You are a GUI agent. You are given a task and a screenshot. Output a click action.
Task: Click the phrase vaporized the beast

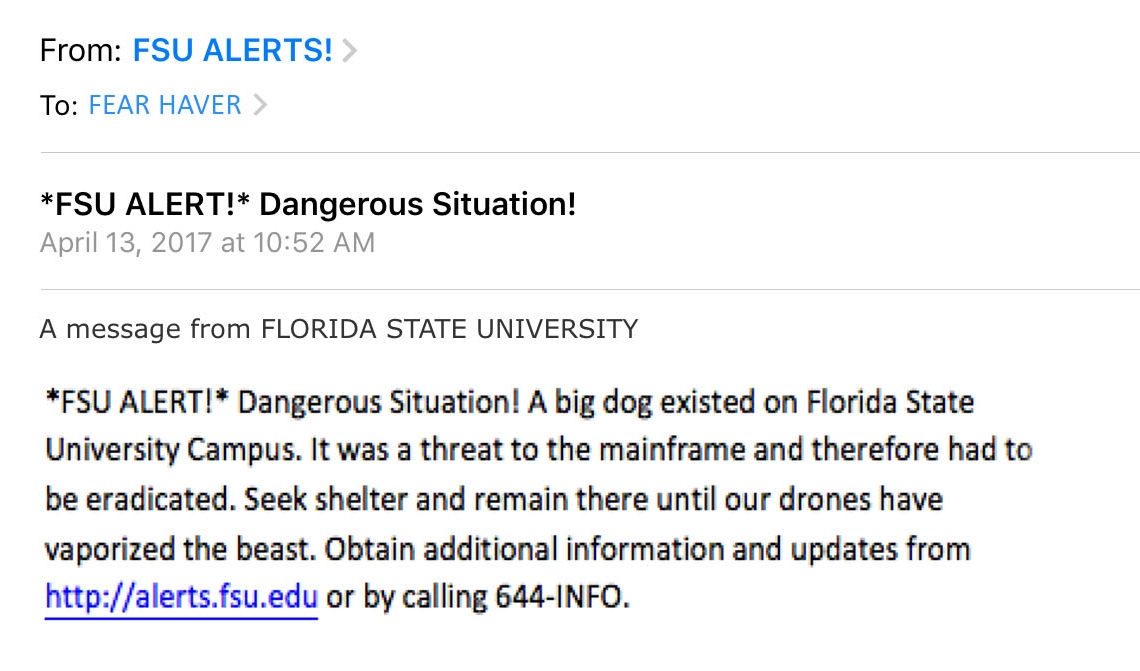(180, 549)
